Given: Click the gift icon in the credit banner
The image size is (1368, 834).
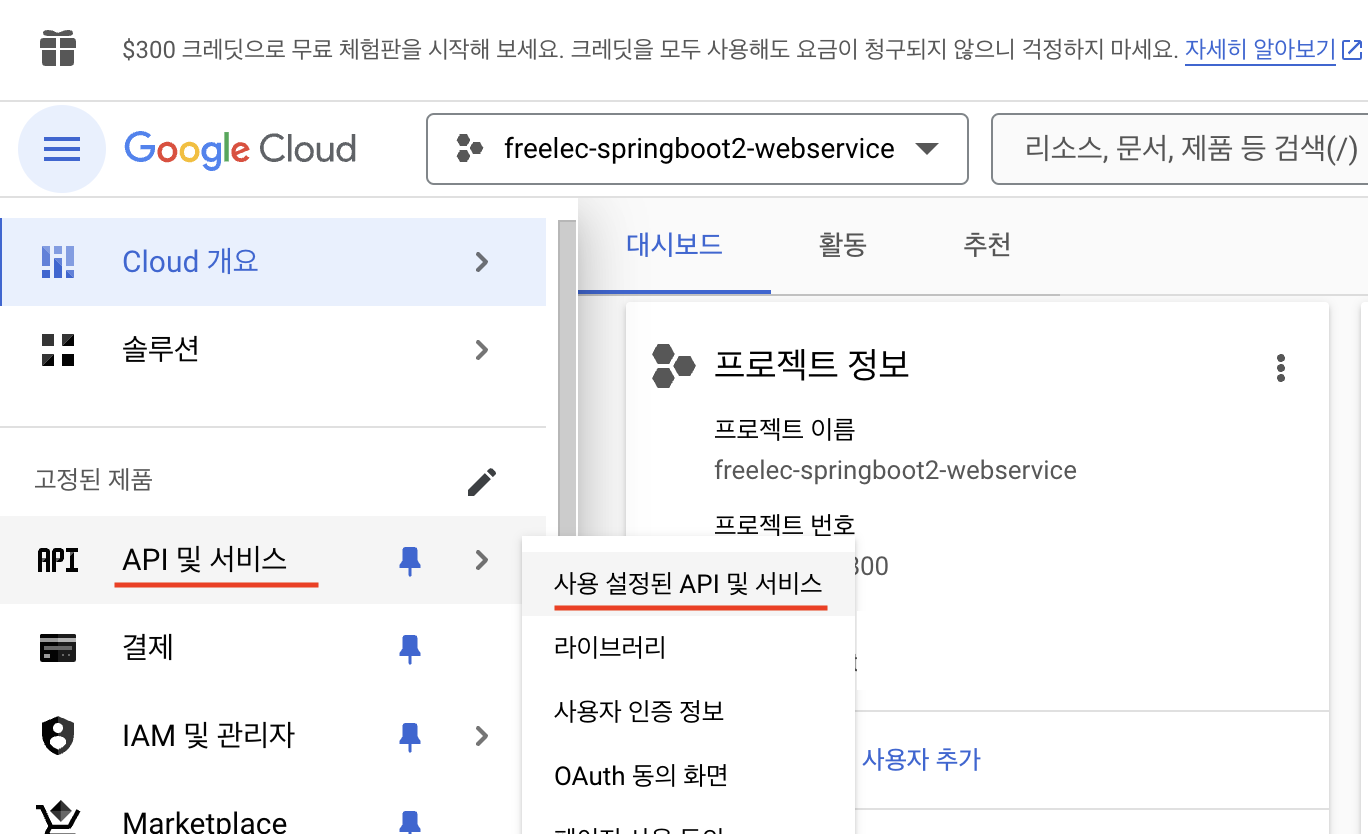Looking at the screenshot, I should coord(58,49).
